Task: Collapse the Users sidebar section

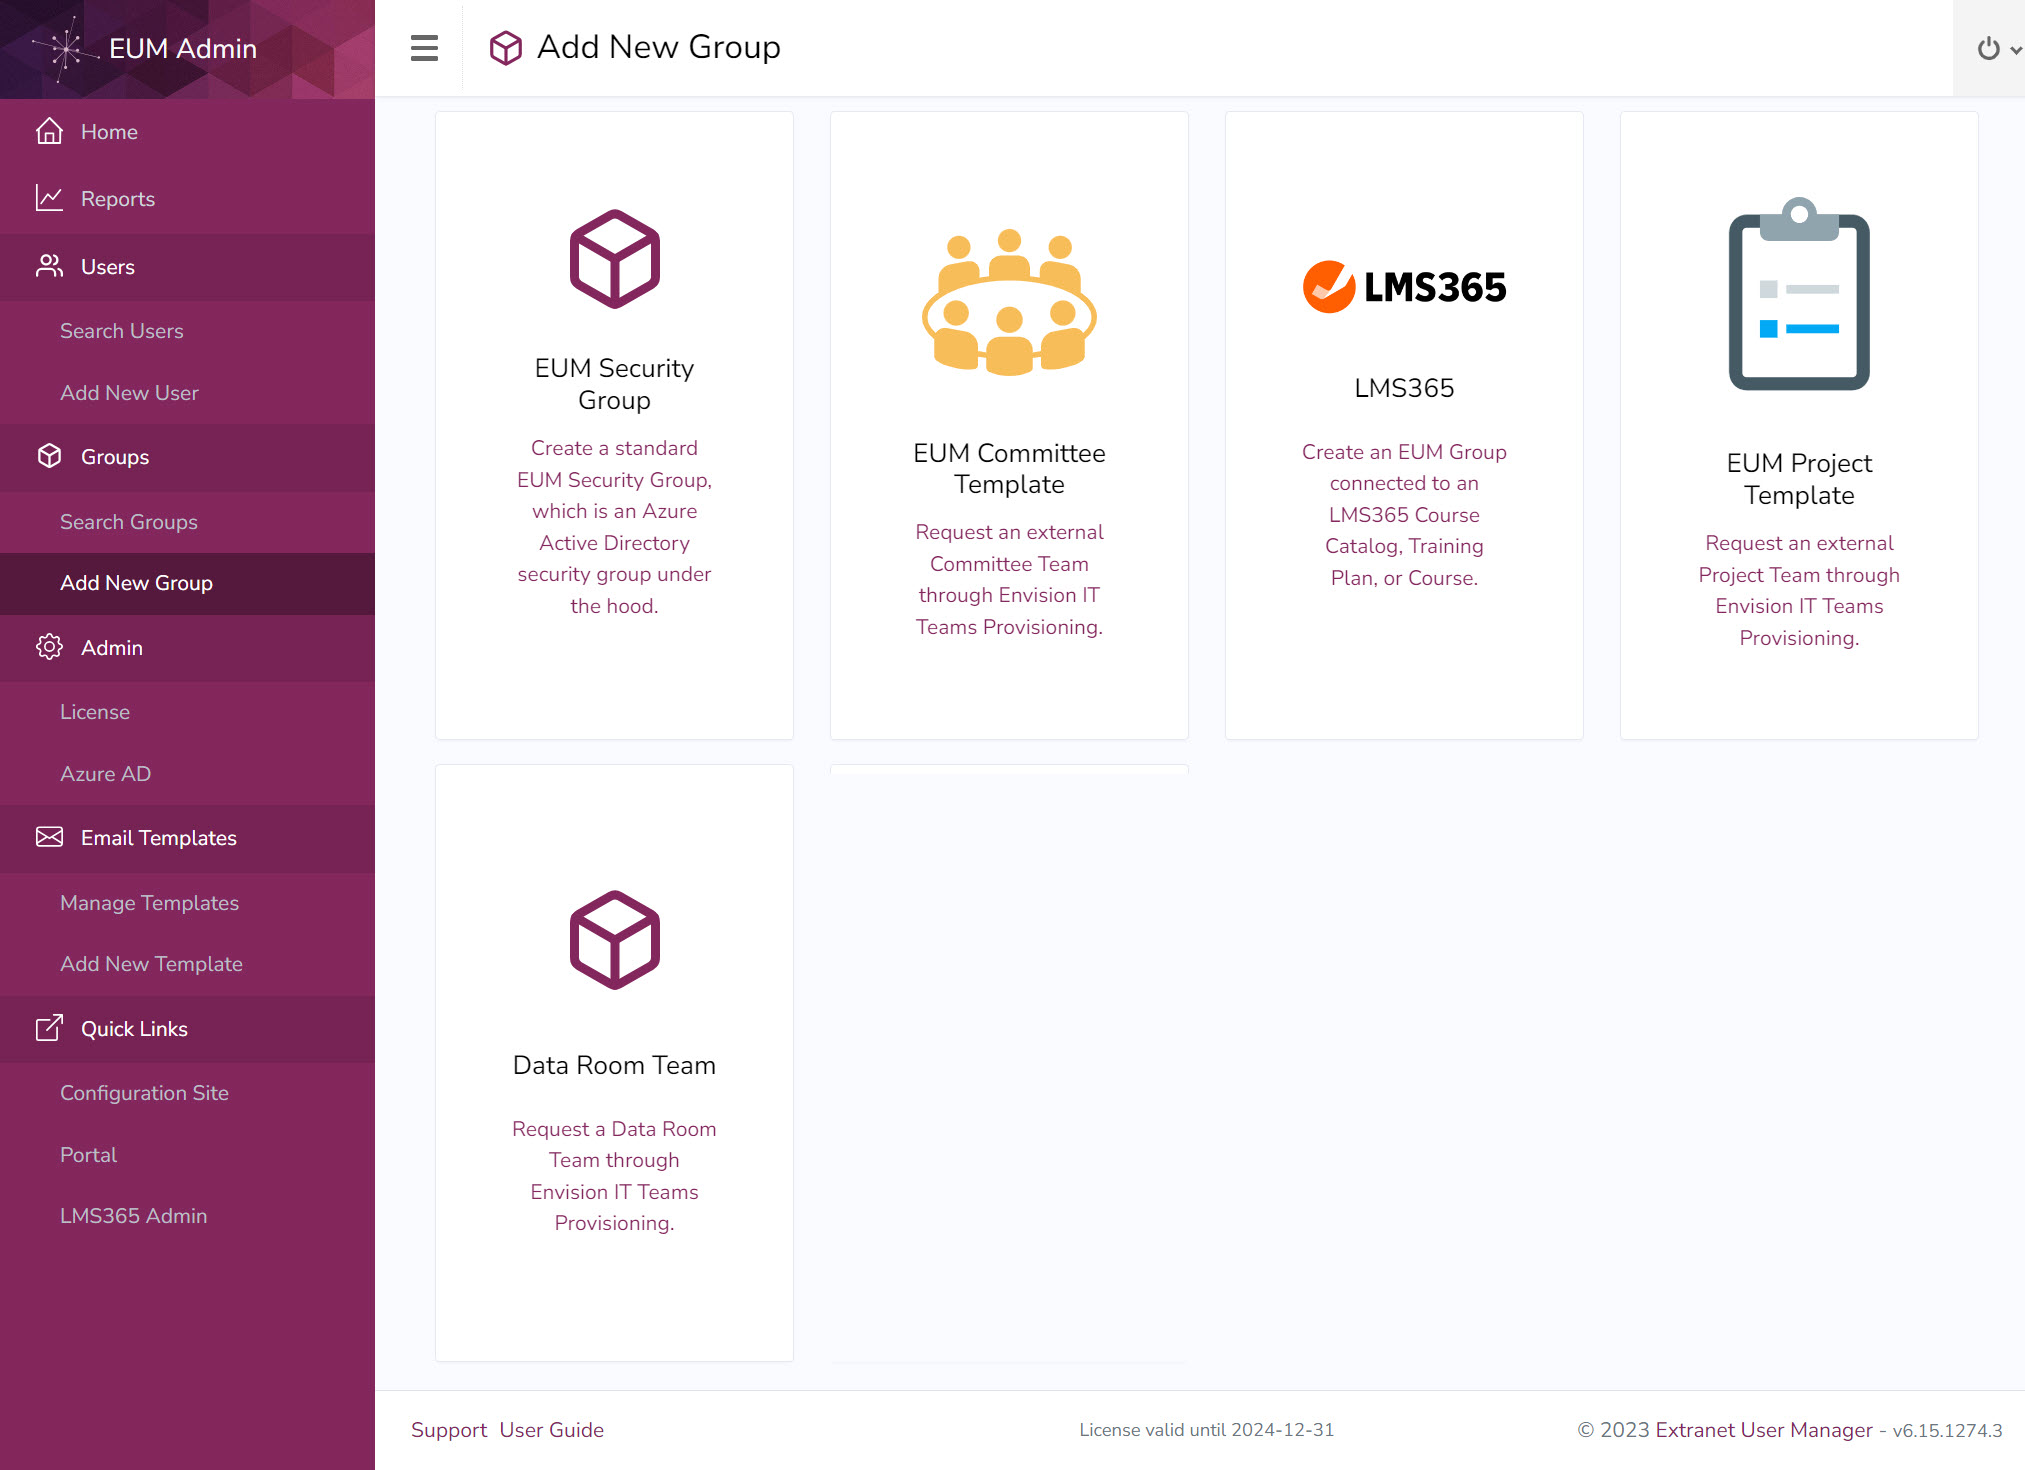Action: (107, 267)
